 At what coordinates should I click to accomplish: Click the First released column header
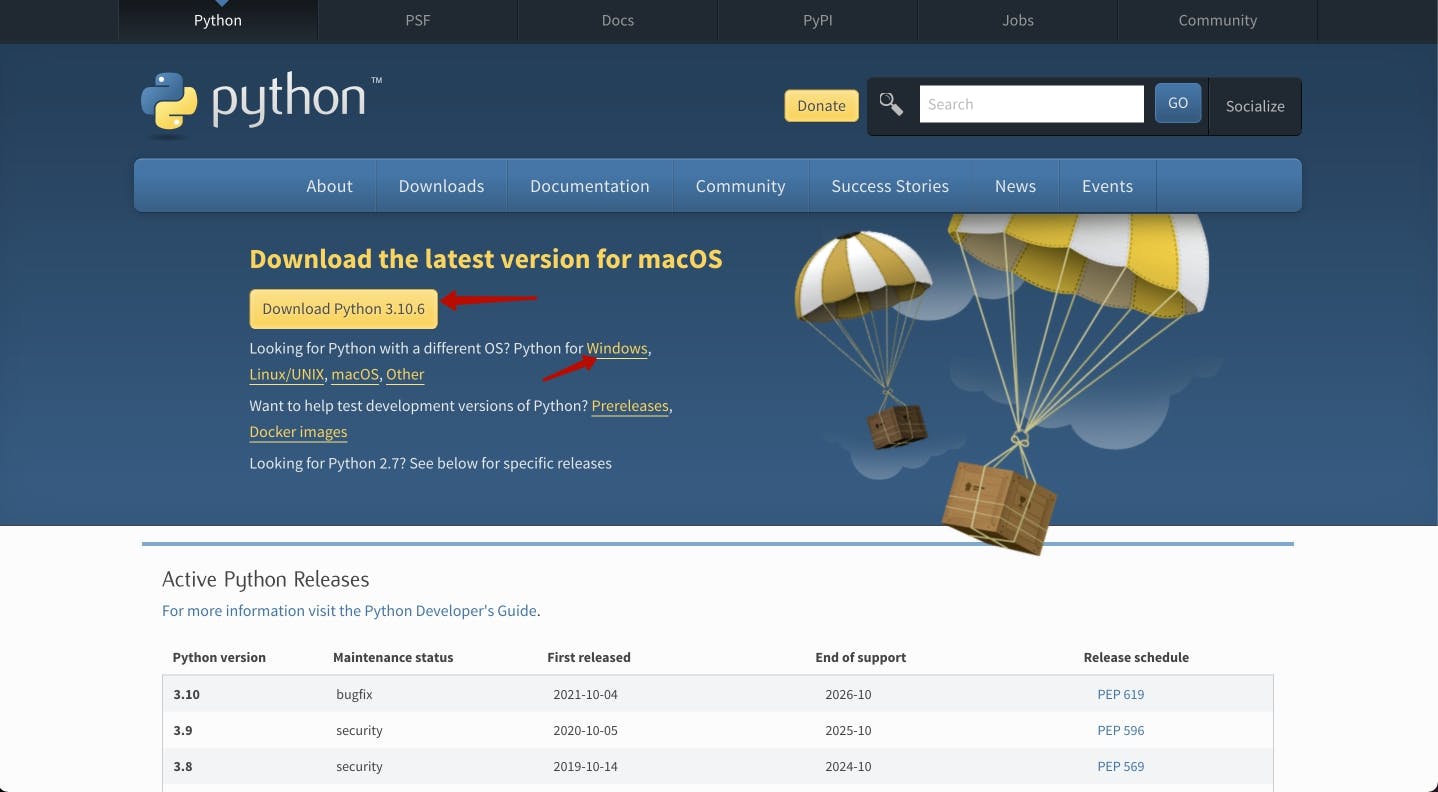[x=589, y=657]
